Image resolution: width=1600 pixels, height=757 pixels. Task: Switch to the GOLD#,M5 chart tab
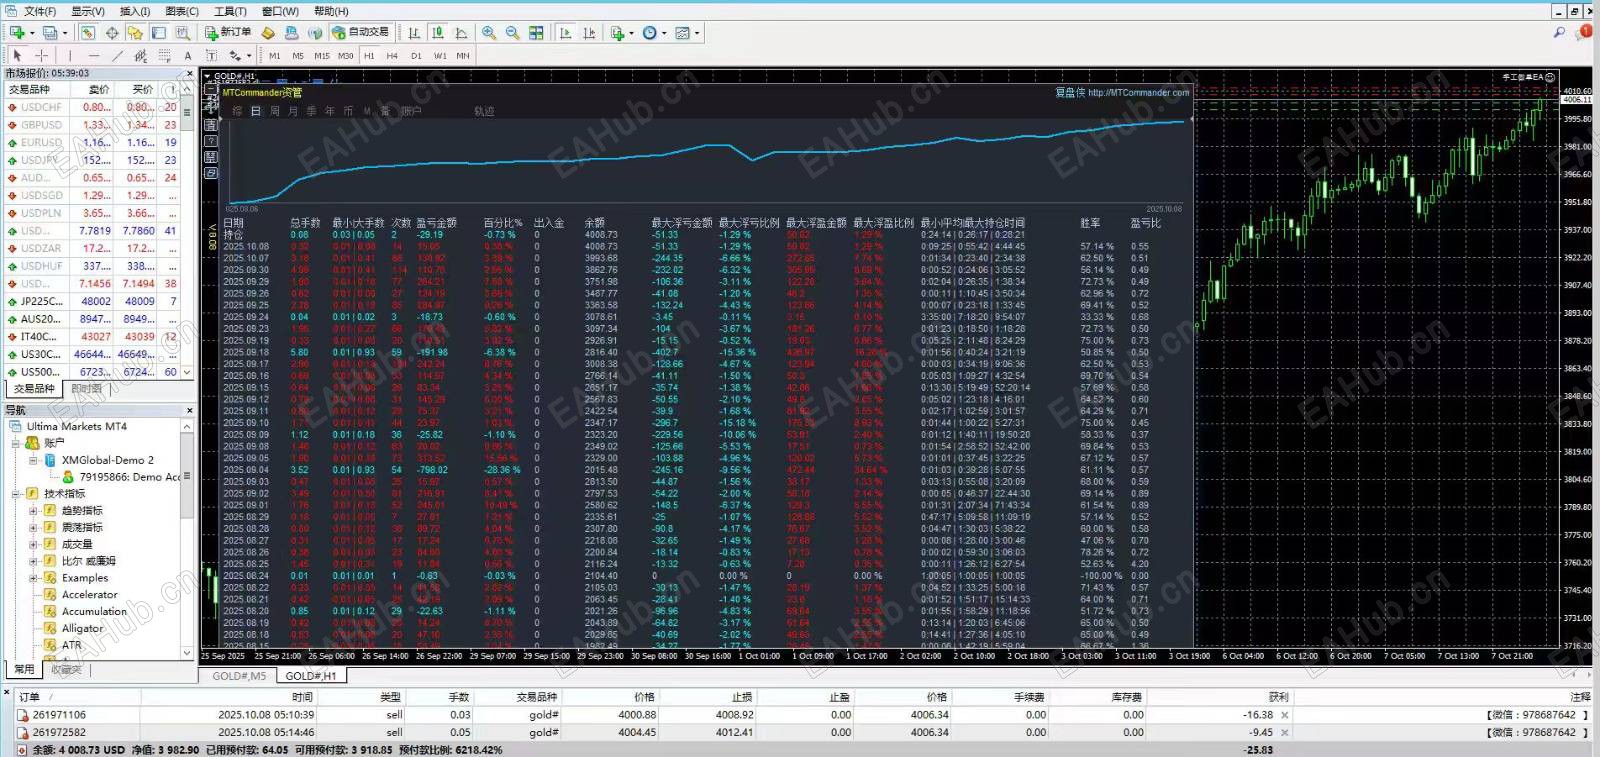pos(240,676)
